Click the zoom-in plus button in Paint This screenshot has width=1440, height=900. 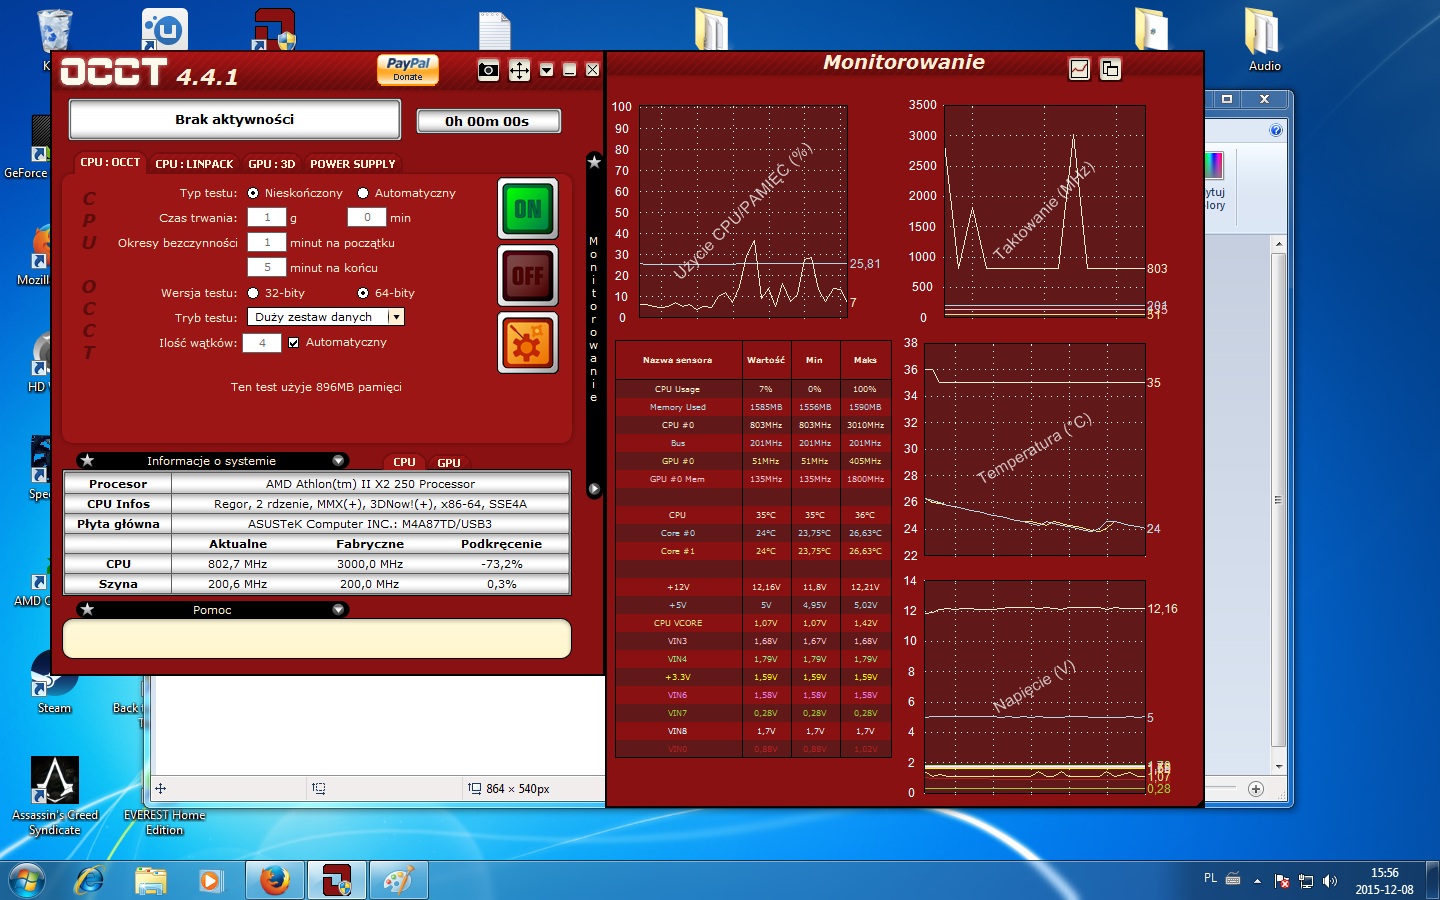coord(1256,789)
